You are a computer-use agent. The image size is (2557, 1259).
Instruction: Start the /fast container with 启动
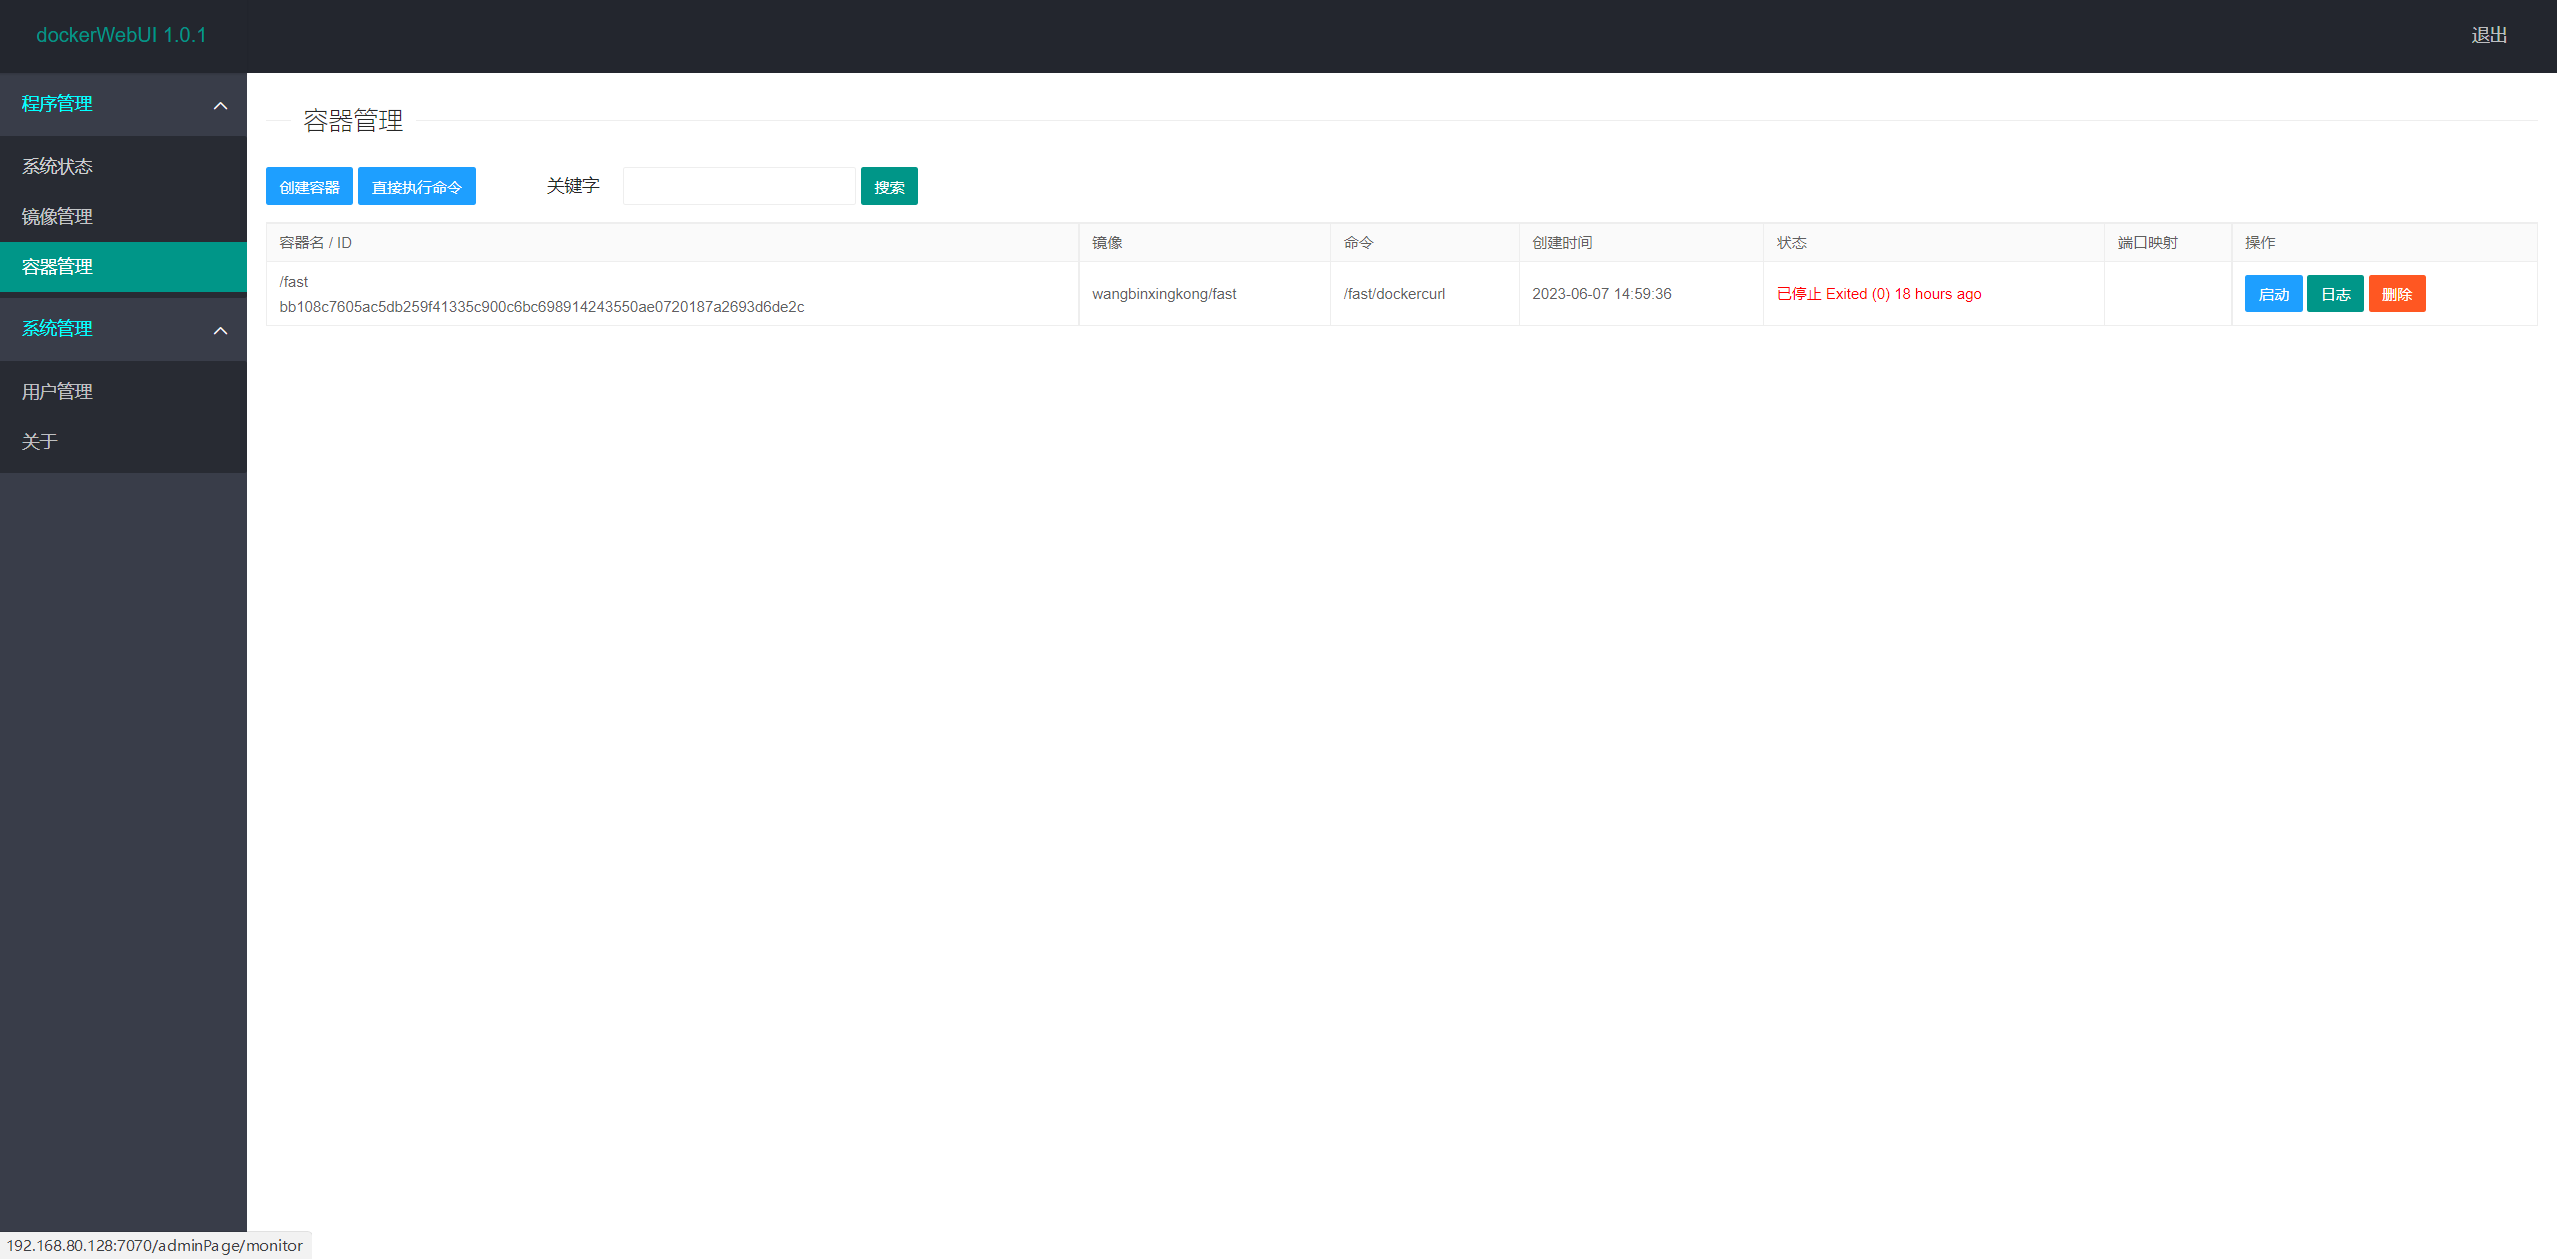(x=2273, y=293)
